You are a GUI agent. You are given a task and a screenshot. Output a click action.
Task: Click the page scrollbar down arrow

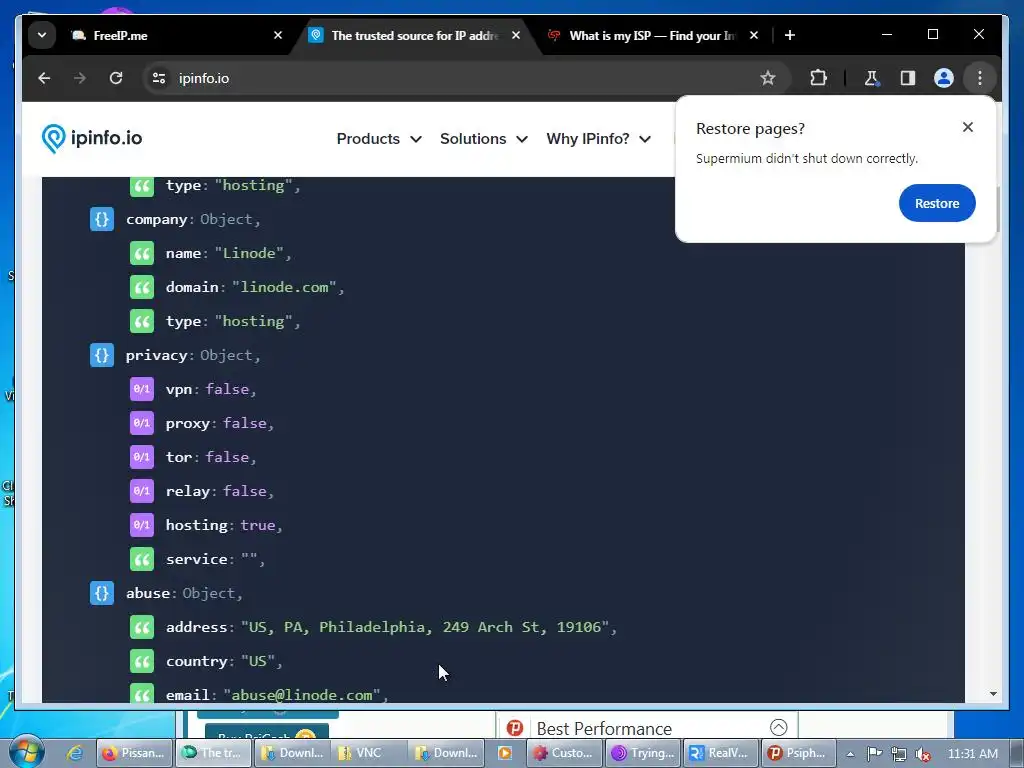click(x=993, y=694)
